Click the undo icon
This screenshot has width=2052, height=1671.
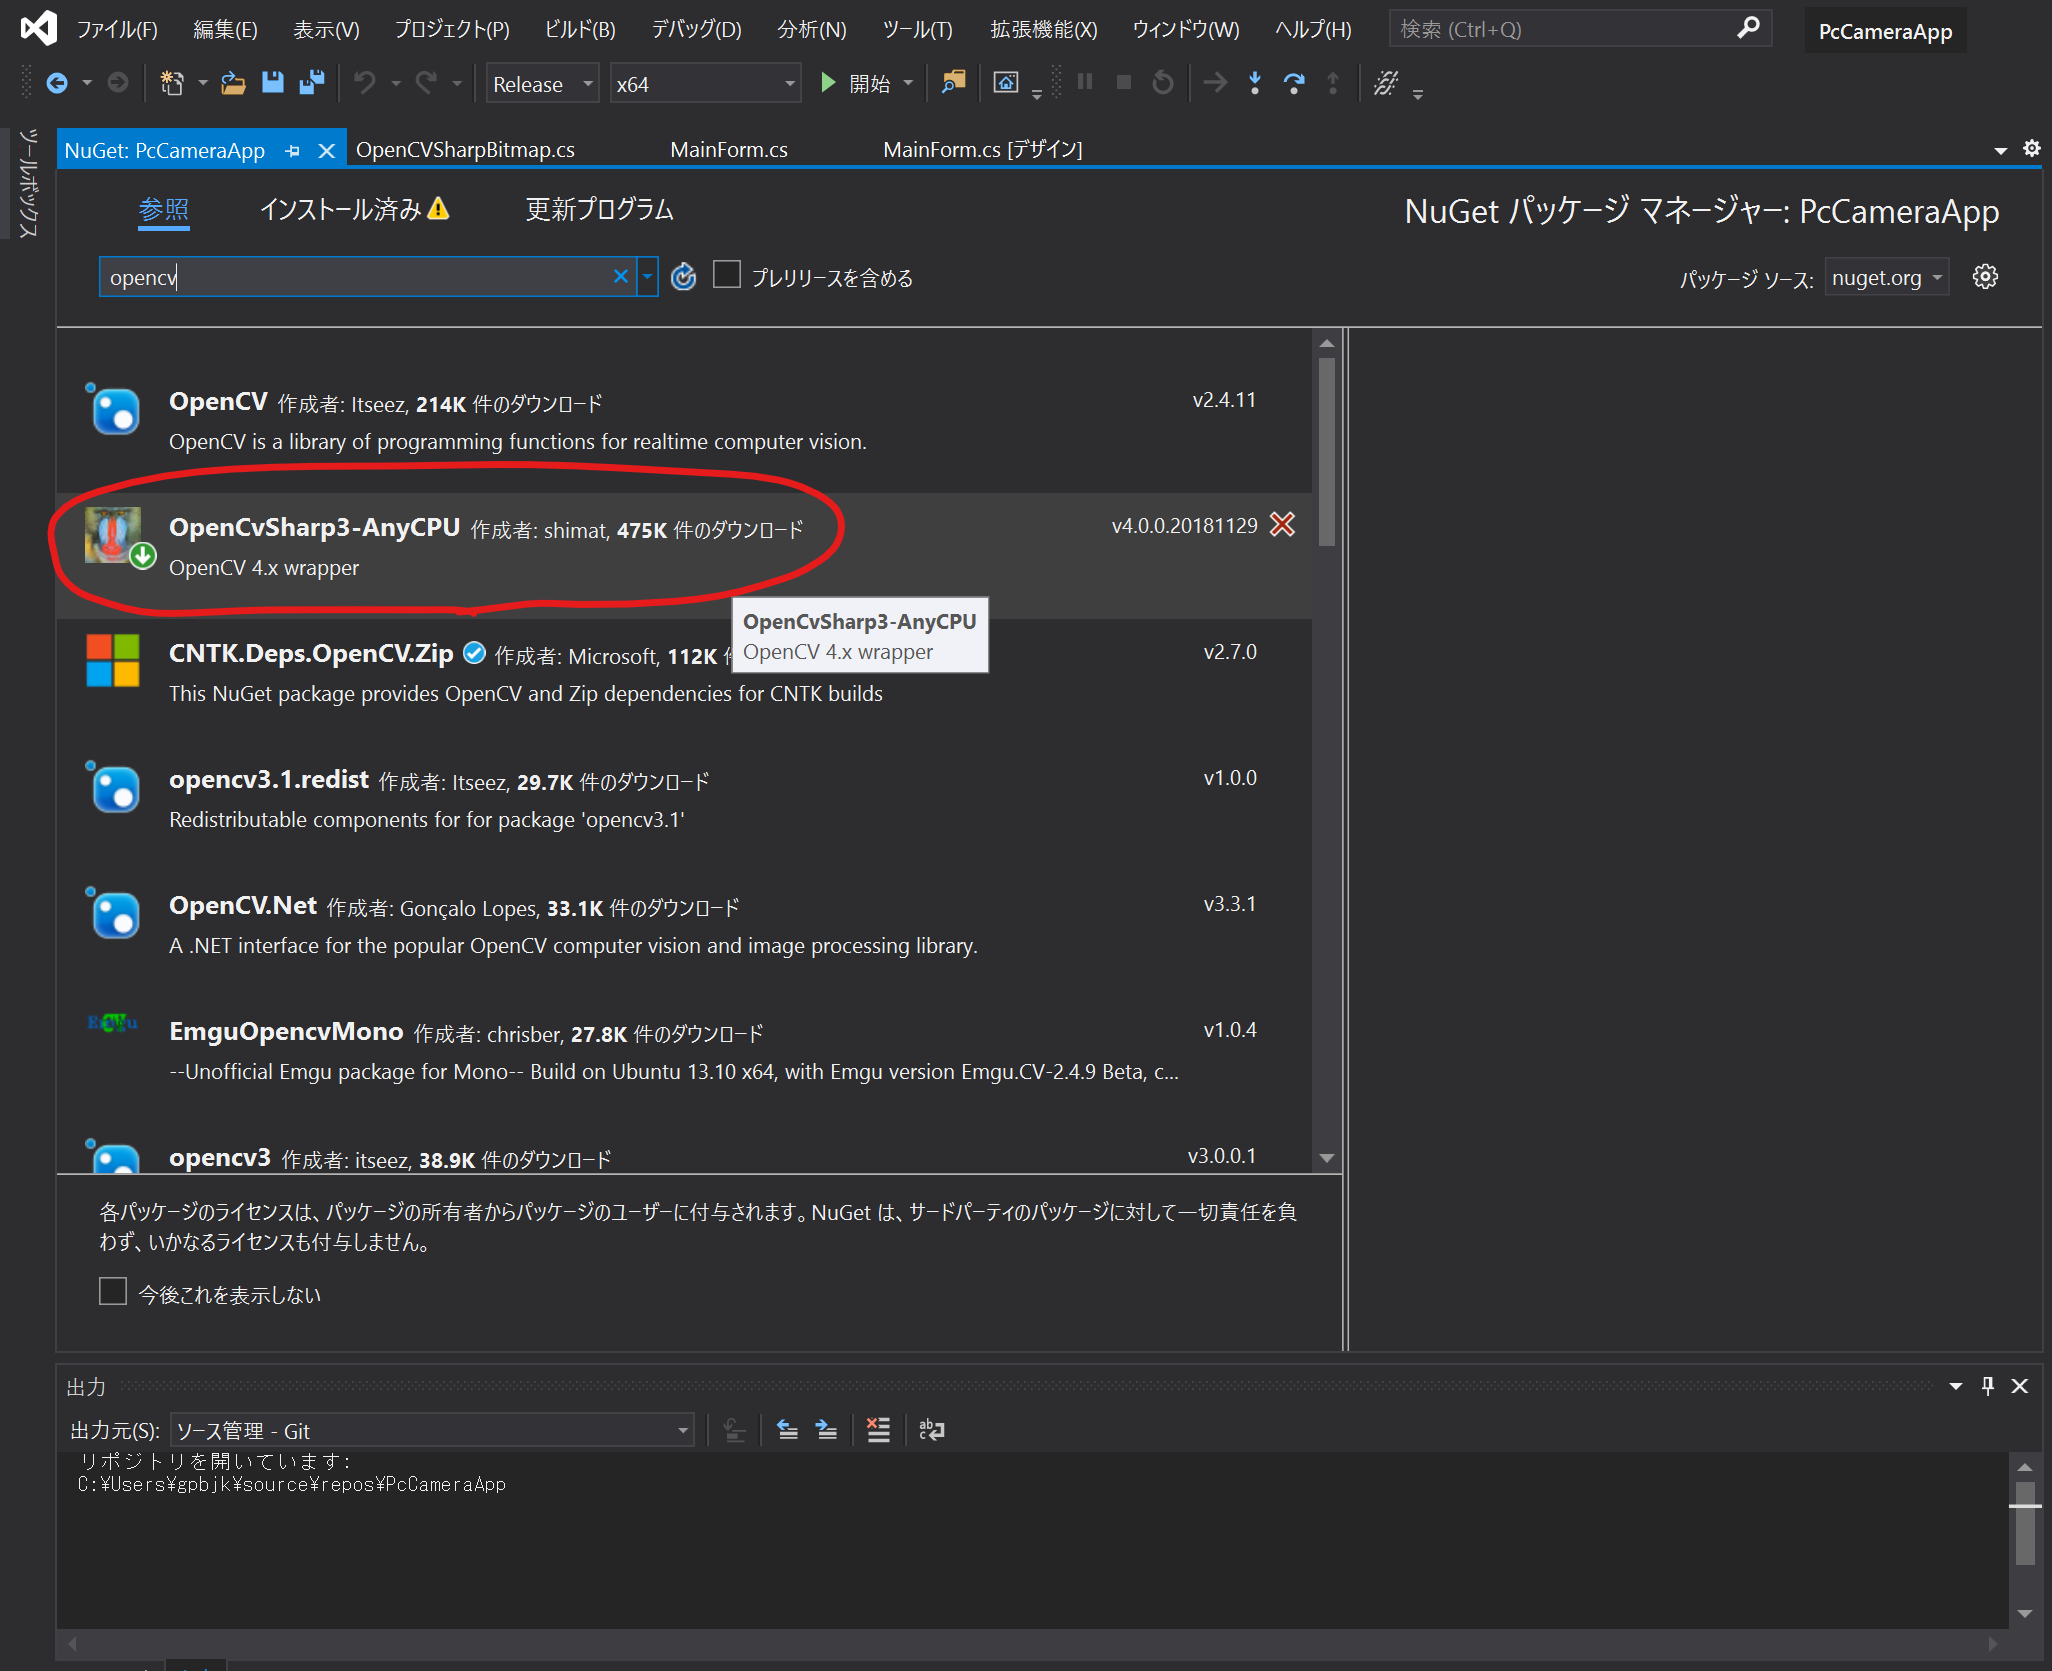(x=365, y=83)
